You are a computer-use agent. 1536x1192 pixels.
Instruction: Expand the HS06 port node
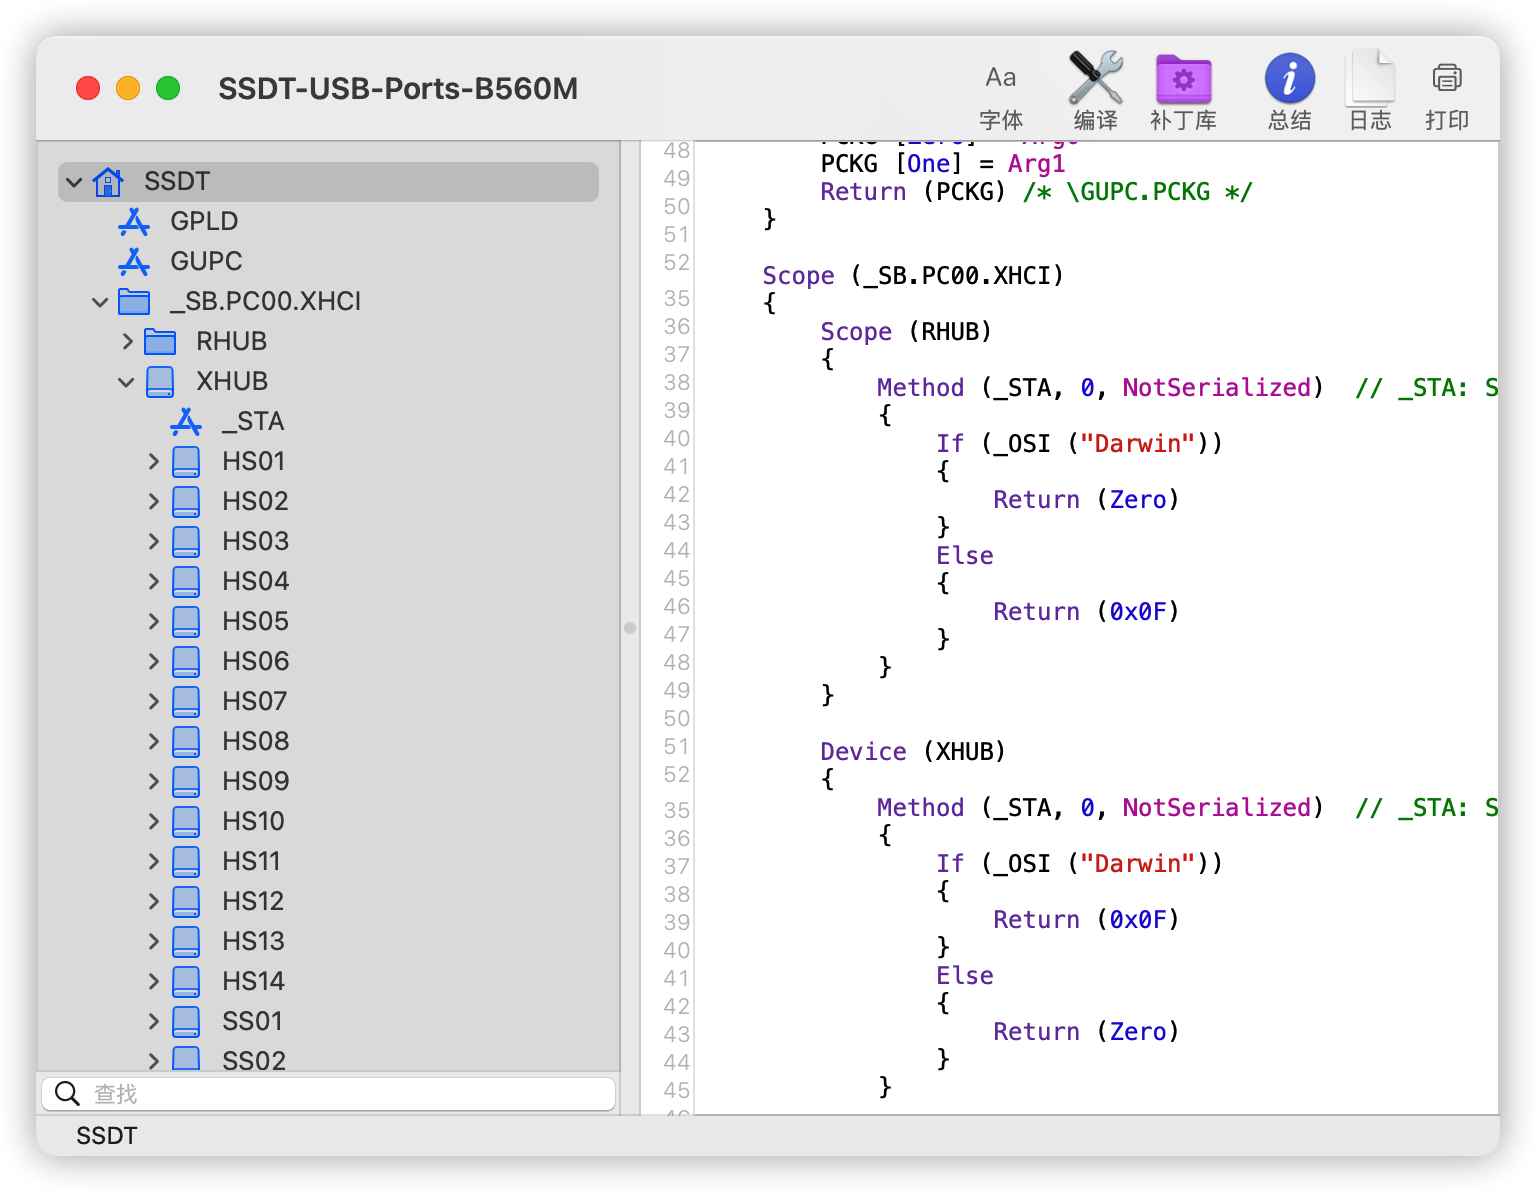[153, 661]
